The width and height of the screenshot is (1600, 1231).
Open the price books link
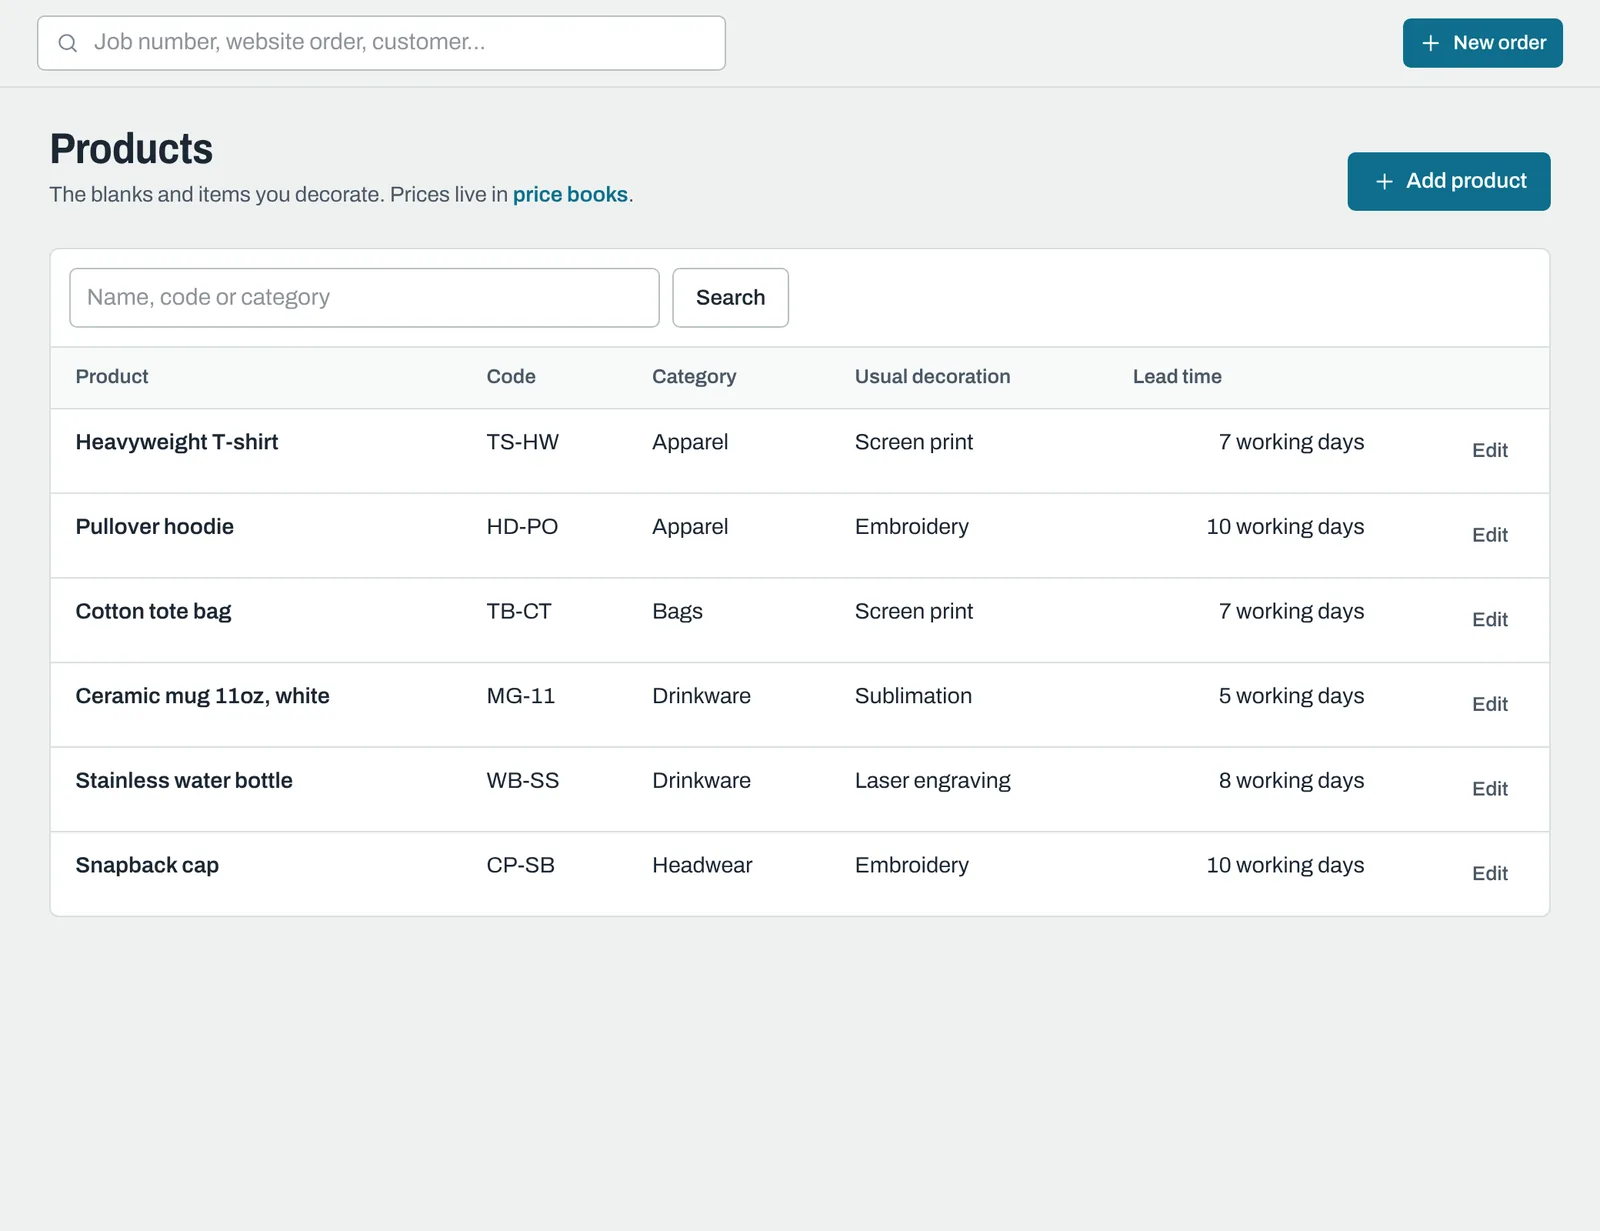[570, 194]
